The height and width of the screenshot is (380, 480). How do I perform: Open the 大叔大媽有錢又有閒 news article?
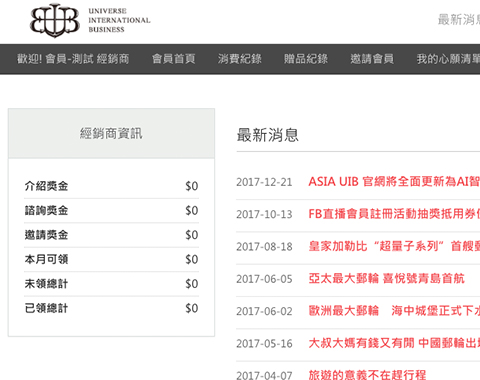point(394,343)
